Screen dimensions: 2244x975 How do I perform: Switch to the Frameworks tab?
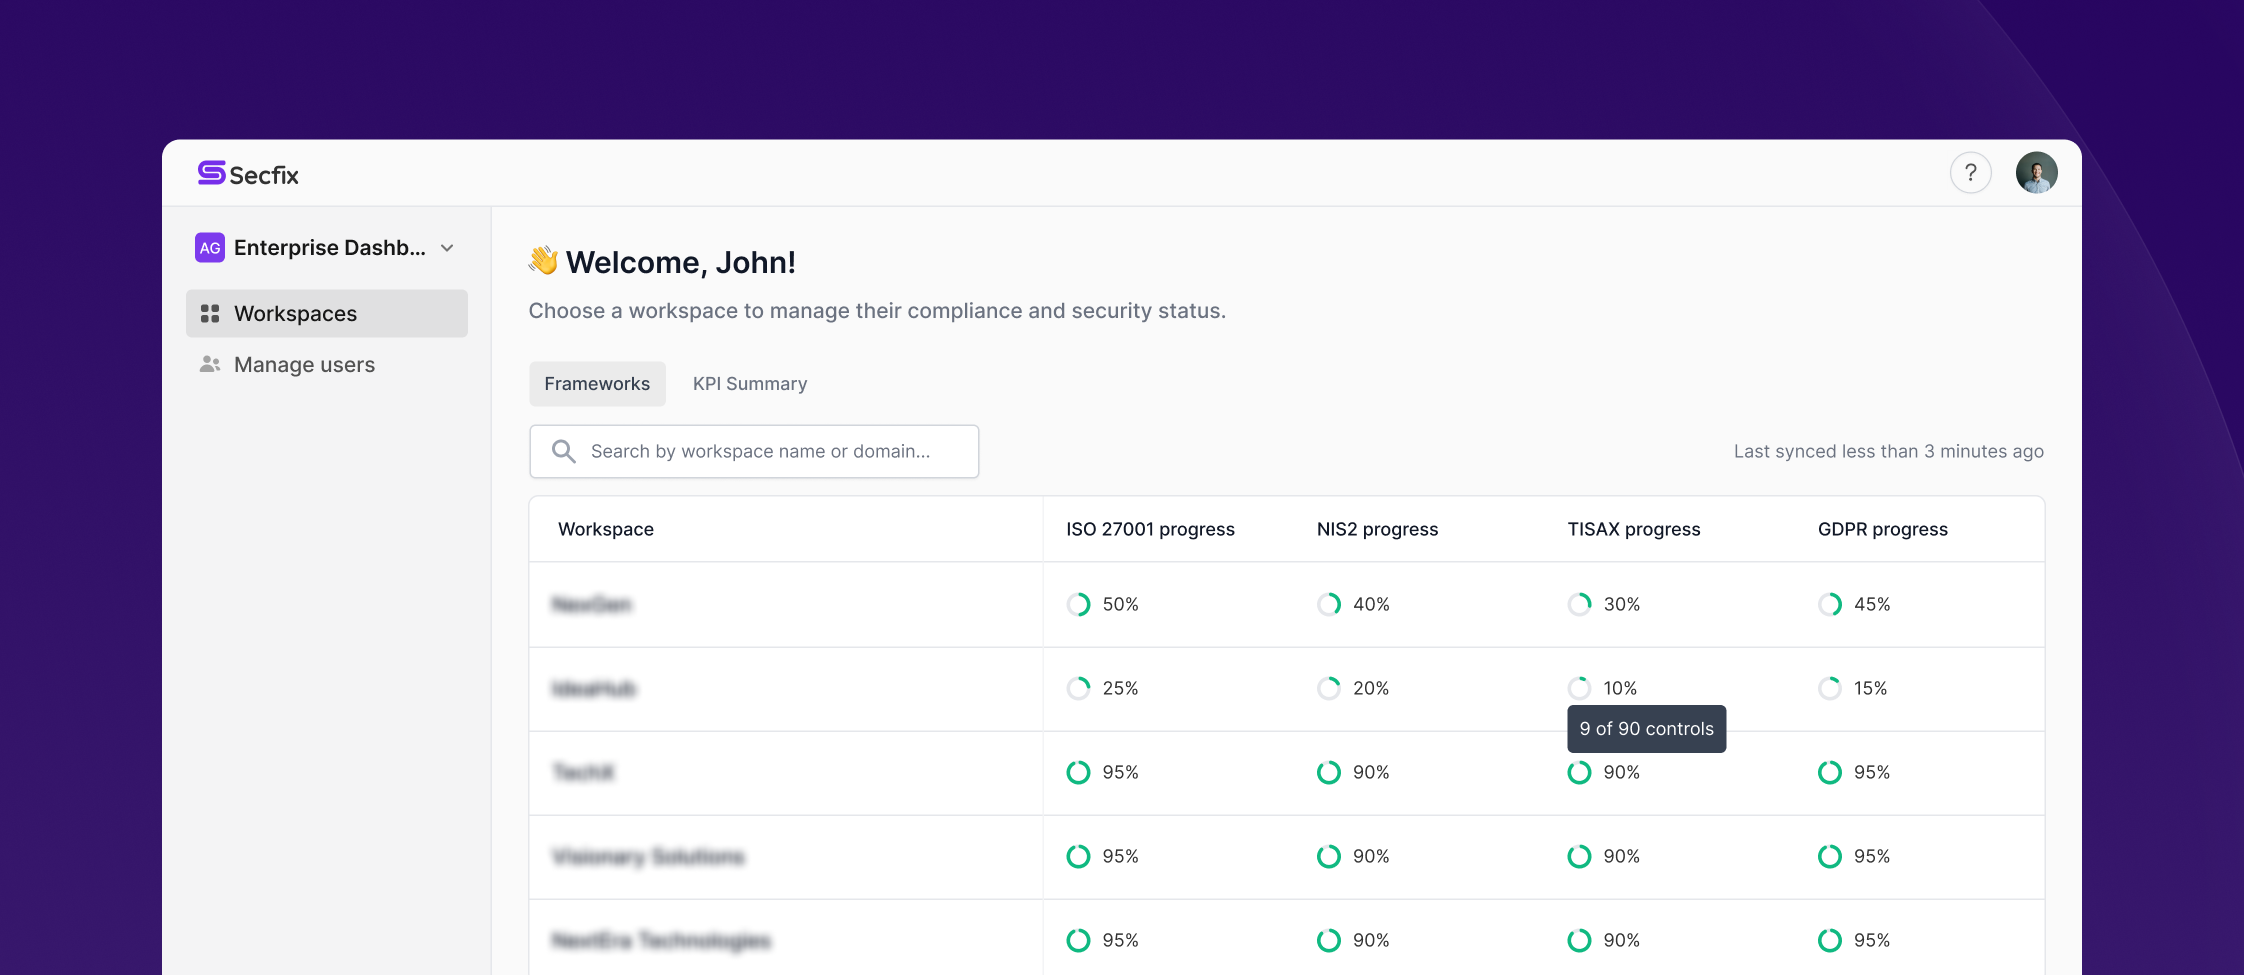(x=597, y=384)
